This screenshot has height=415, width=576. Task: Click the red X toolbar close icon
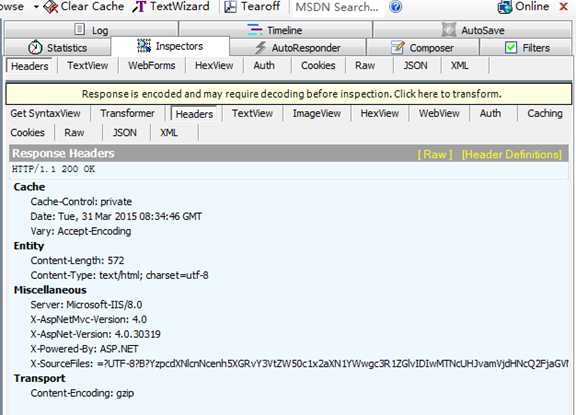click(x=563, y=6)
